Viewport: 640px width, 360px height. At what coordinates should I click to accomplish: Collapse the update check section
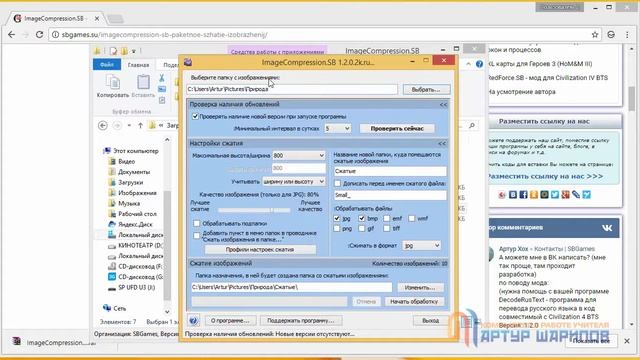(443, 105)
